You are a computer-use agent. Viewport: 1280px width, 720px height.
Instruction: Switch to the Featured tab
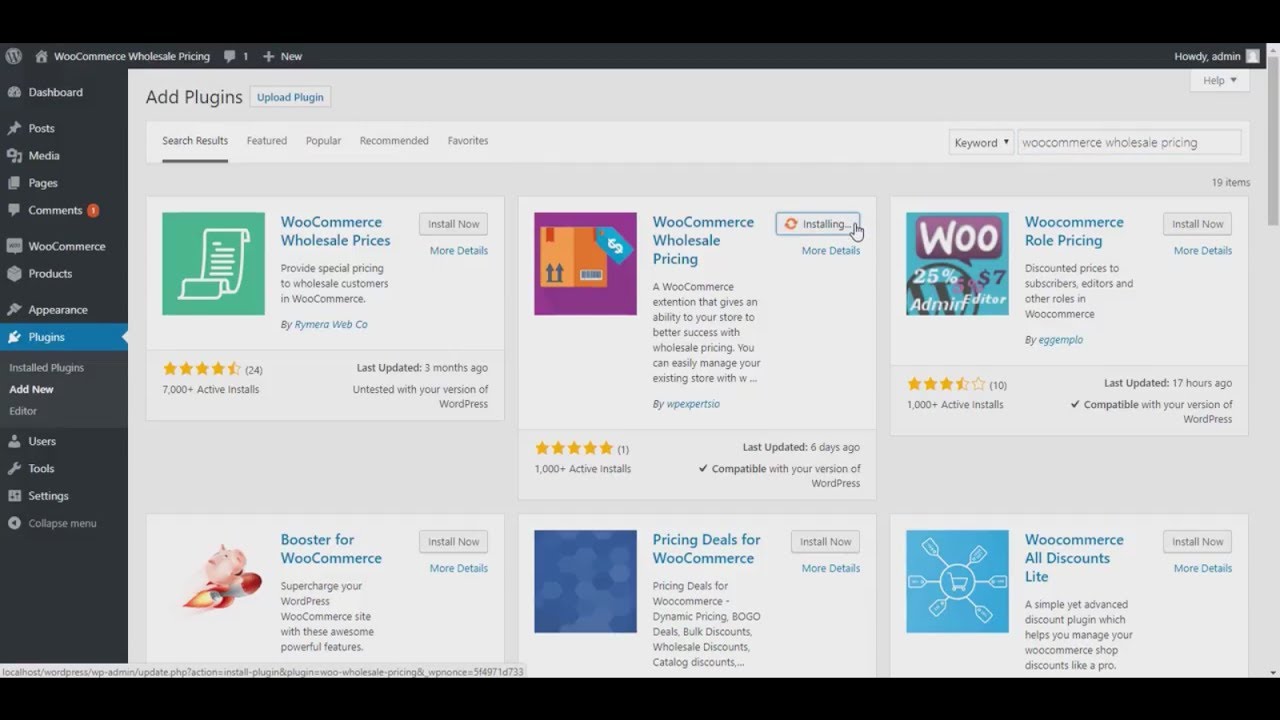tap(267, 141)
